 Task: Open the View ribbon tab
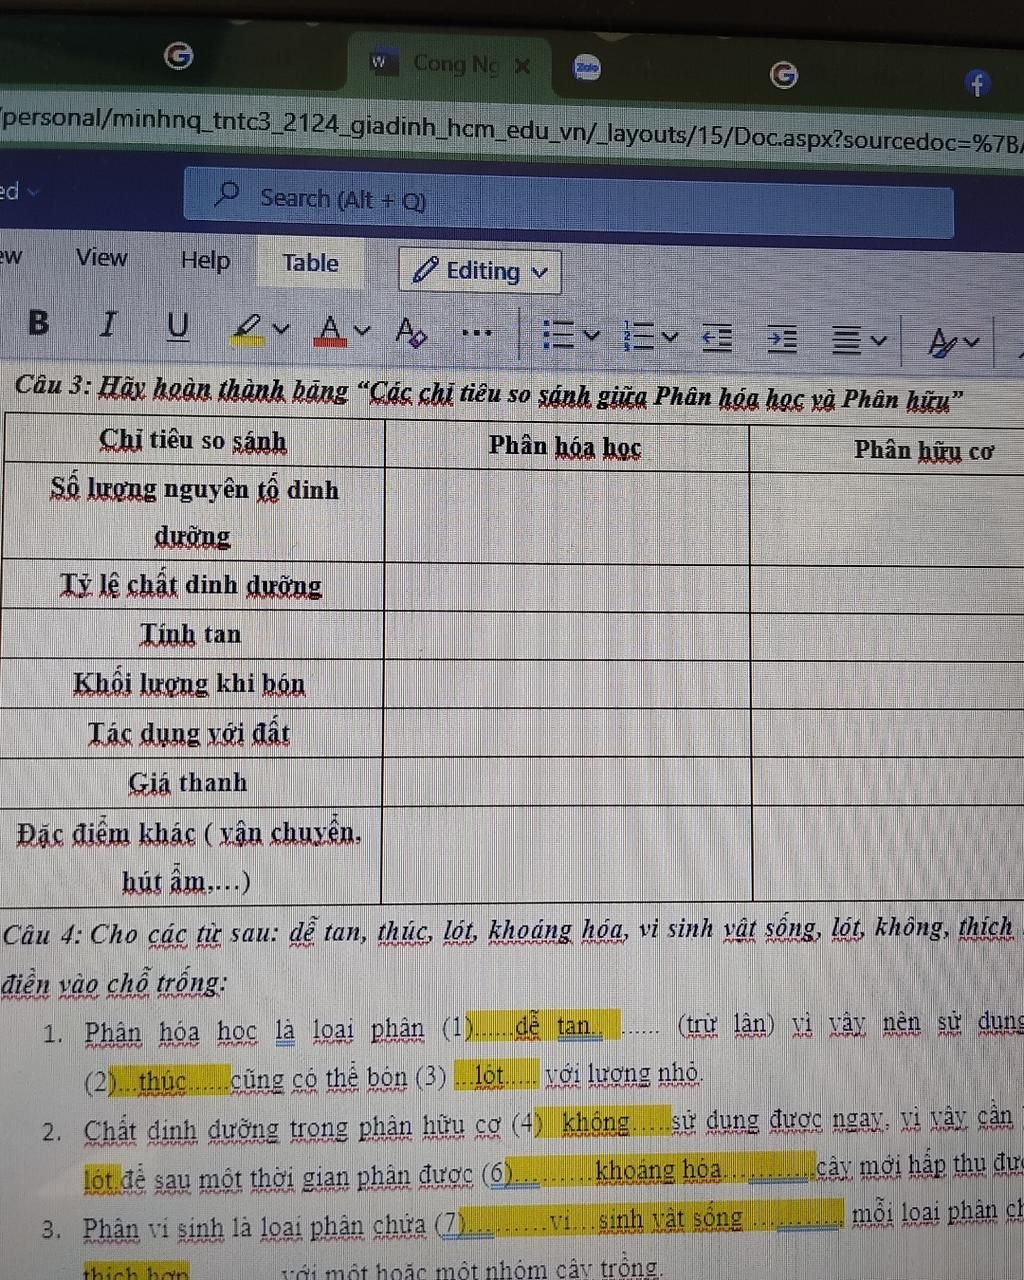102,258
